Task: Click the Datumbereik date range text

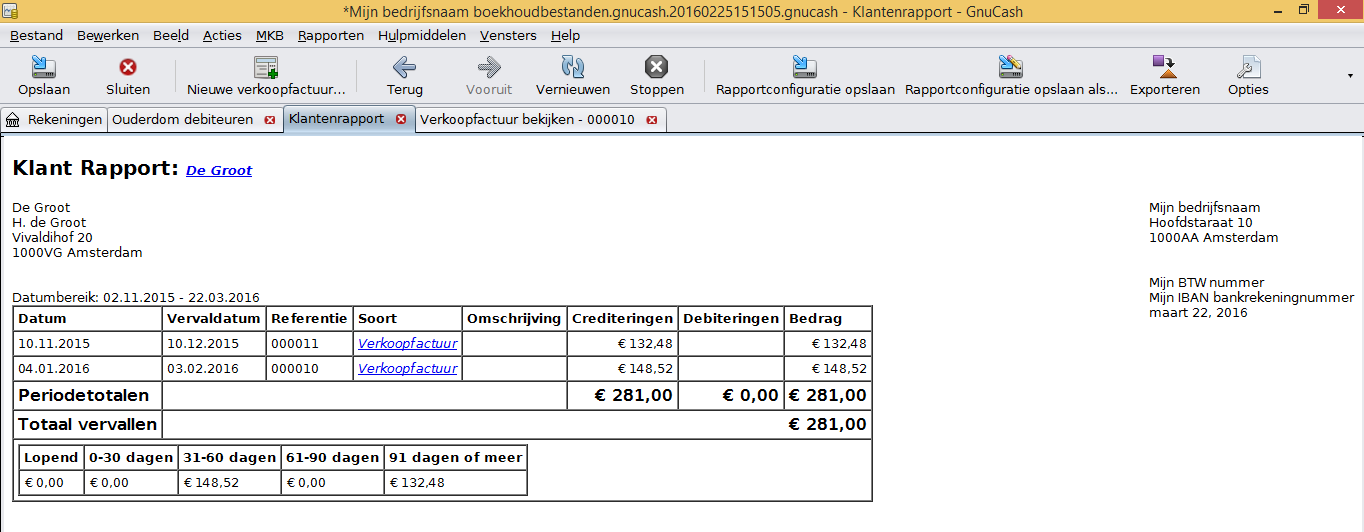Action: [x=136, y=297]
